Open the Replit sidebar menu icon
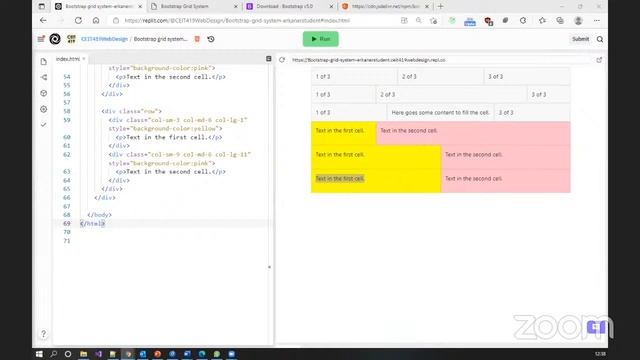Viewport: 640px width, 360px height. (41, 39)
